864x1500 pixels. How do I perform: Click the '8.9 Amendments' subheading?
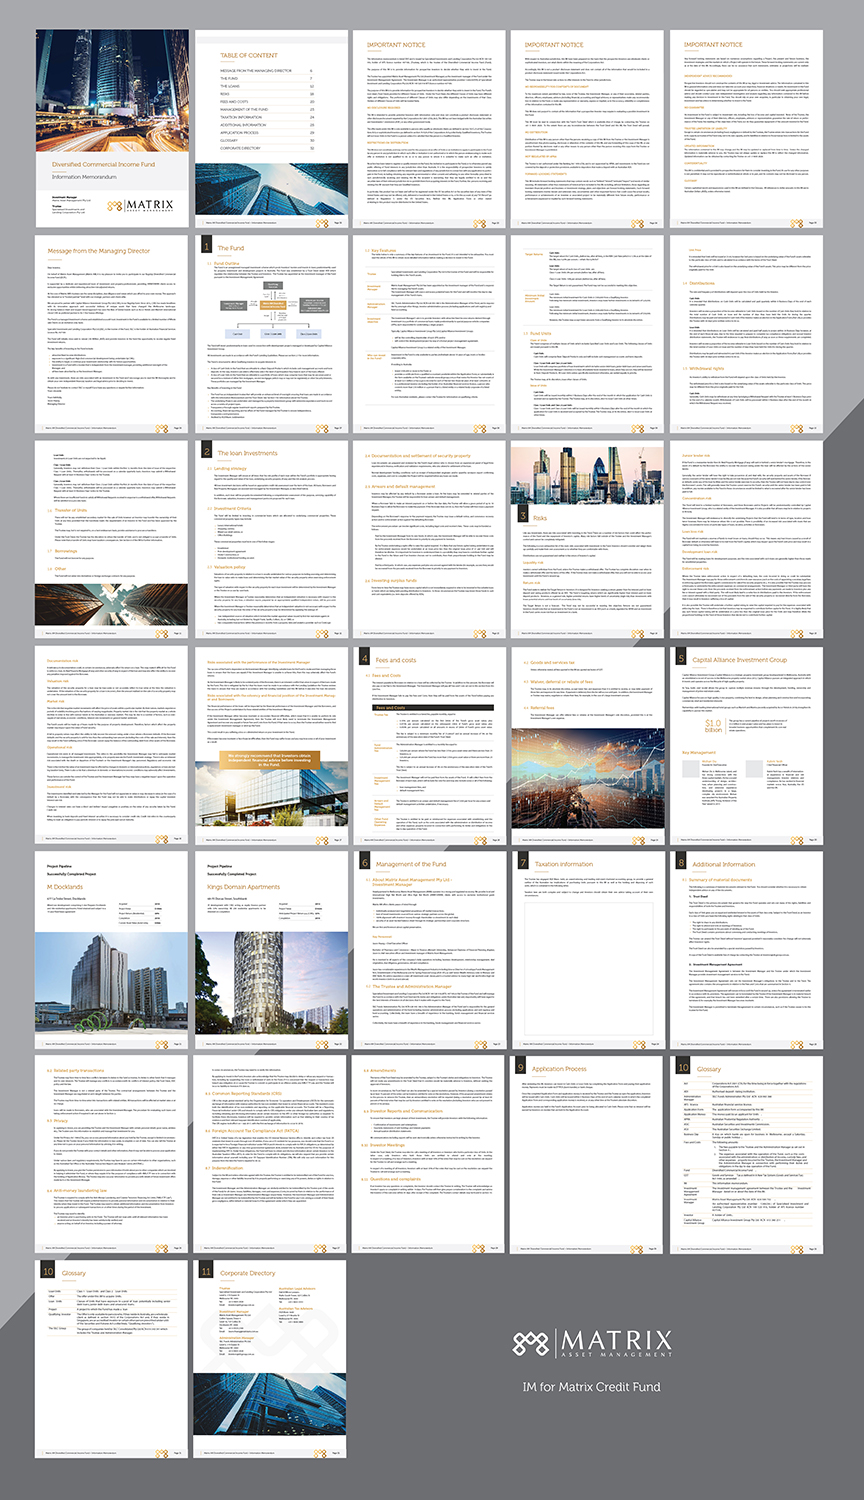[381, 1070]
